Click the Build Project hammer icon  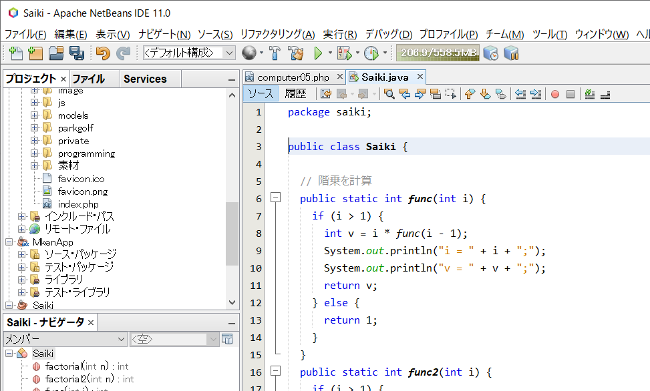(274, 53)
